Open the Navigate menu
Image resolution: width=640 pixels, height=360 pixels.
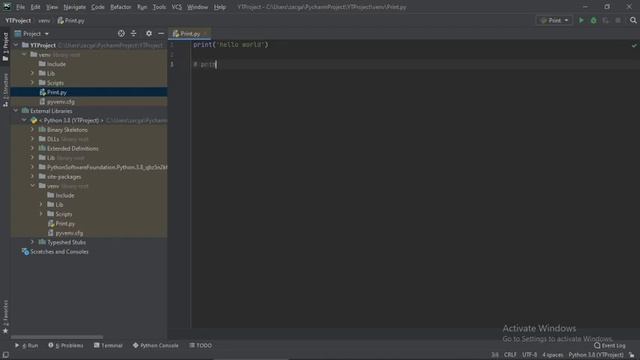point(75,7)
